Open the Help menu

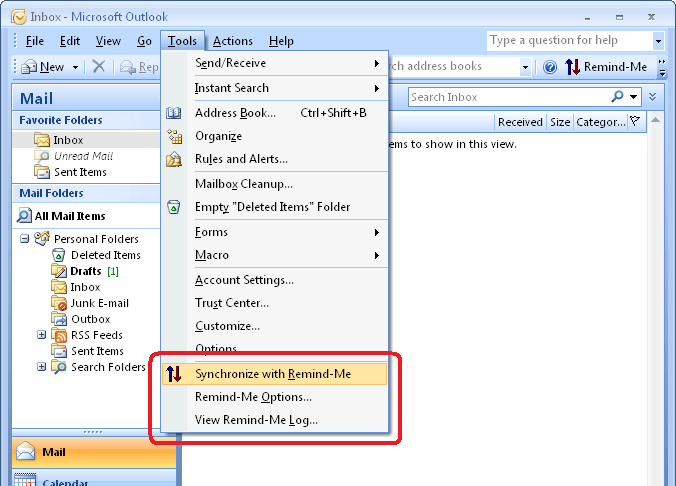pos(281,41)
